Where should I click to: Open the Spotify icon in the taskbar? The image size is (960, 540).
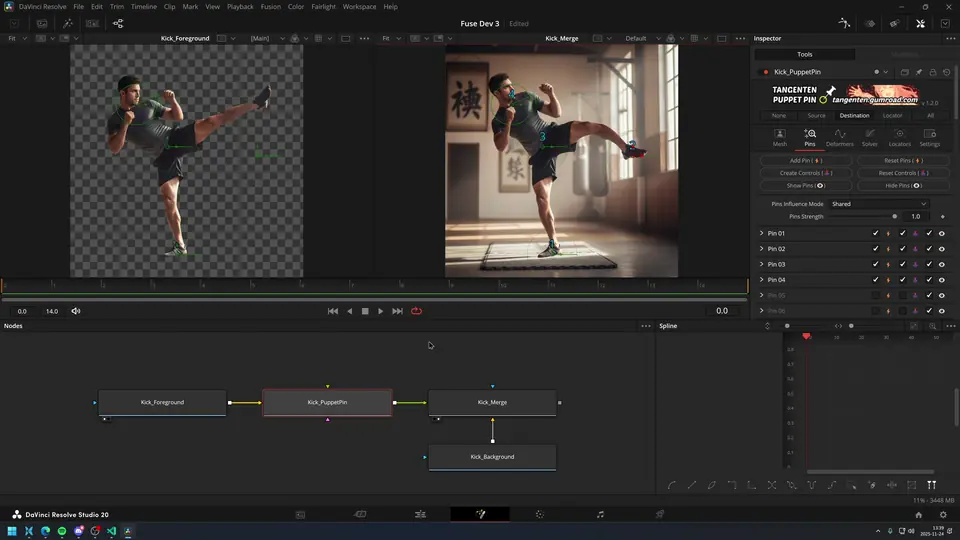(62, 531)
